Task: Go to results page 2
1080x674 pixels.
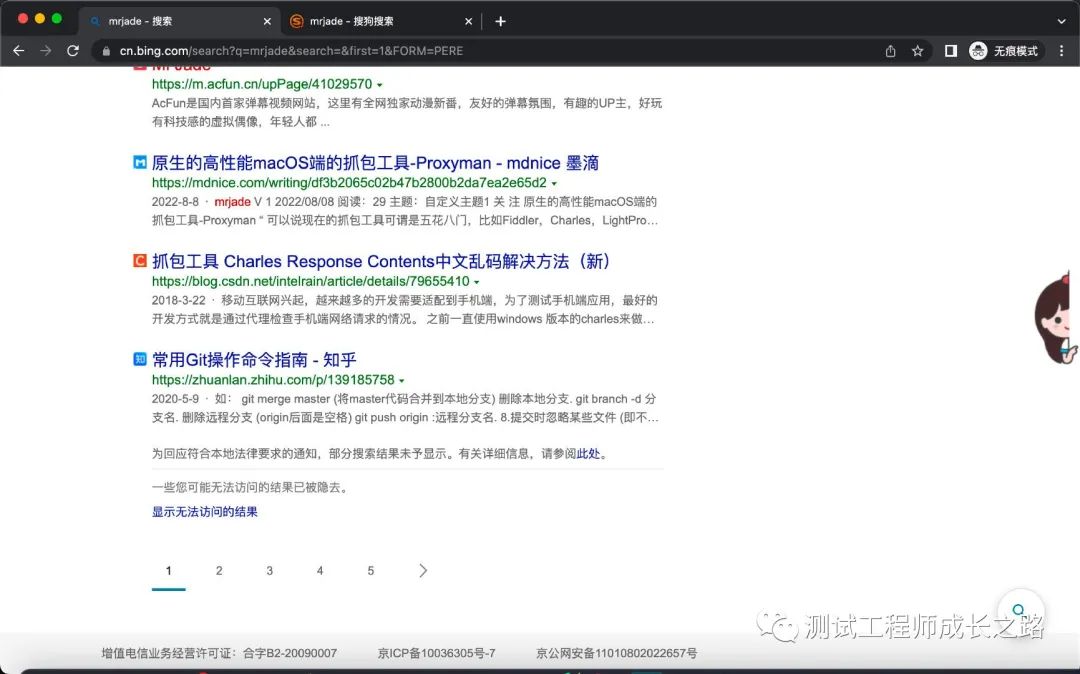Action: (x=219, y=571)
